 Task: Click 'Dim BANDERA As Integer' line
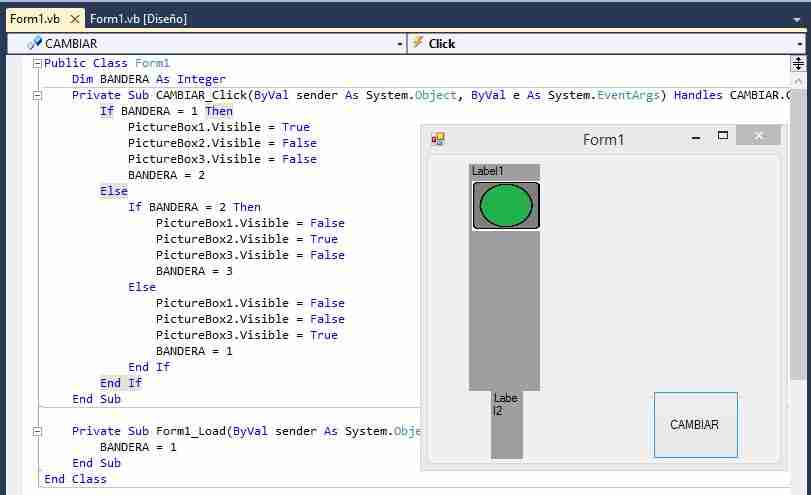point(148,79)
